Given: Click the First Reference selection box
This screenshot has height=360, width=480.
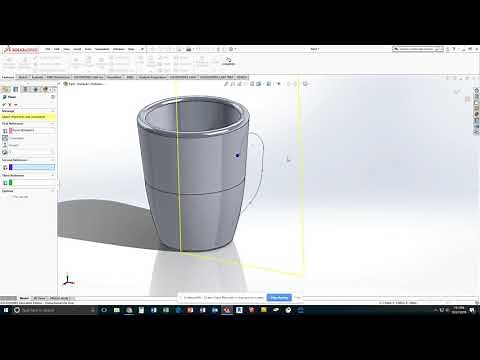Looking at the screenshot, I should [x=34, y=131].
